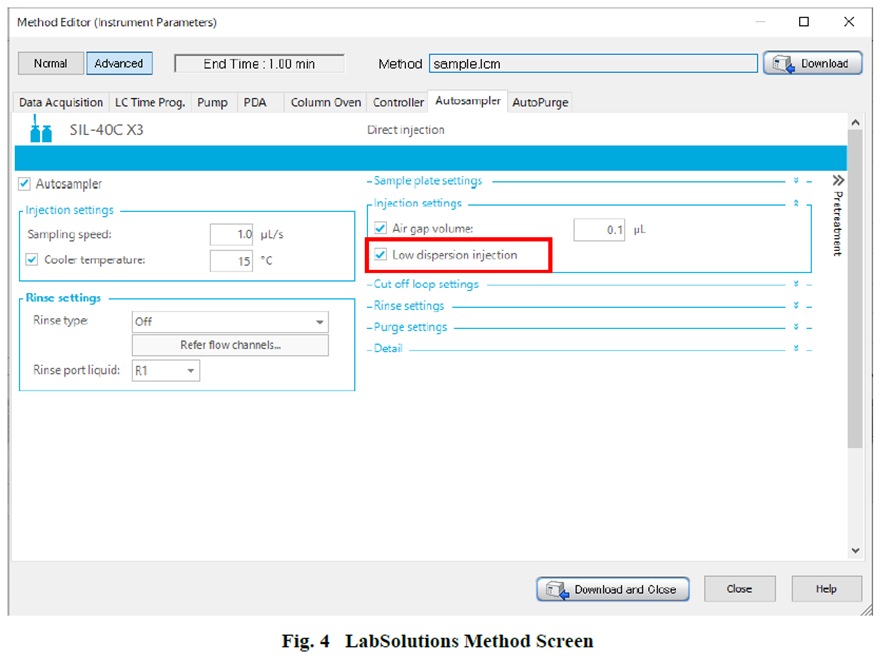Switch to the Data Acquisition tab
The width and height of the screenshot is (893, 661).
click(61, 102)
